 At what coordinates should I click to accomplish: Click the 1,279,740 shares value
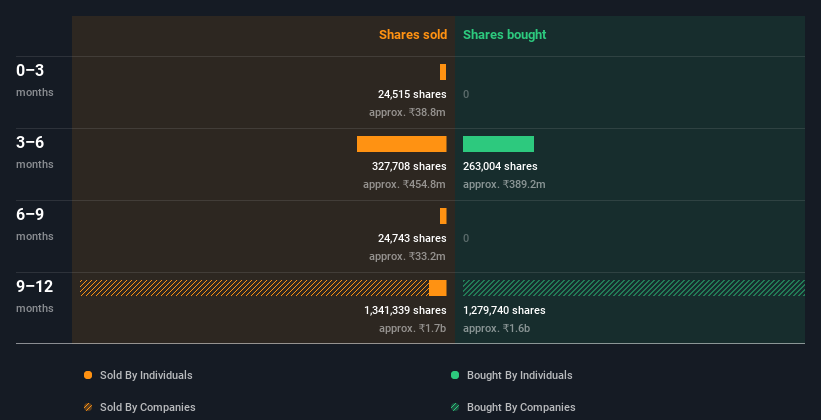pos(504,310)
